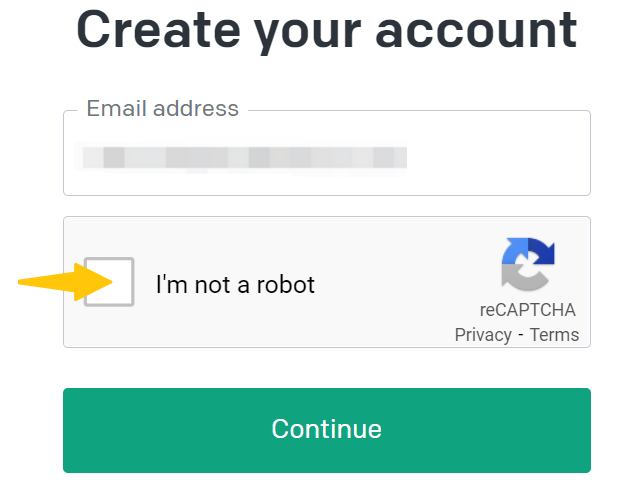Click the light blue arrow of reCAPTCHA logo
This screenshot has width=641, height=480.
[x=515, y=251]
